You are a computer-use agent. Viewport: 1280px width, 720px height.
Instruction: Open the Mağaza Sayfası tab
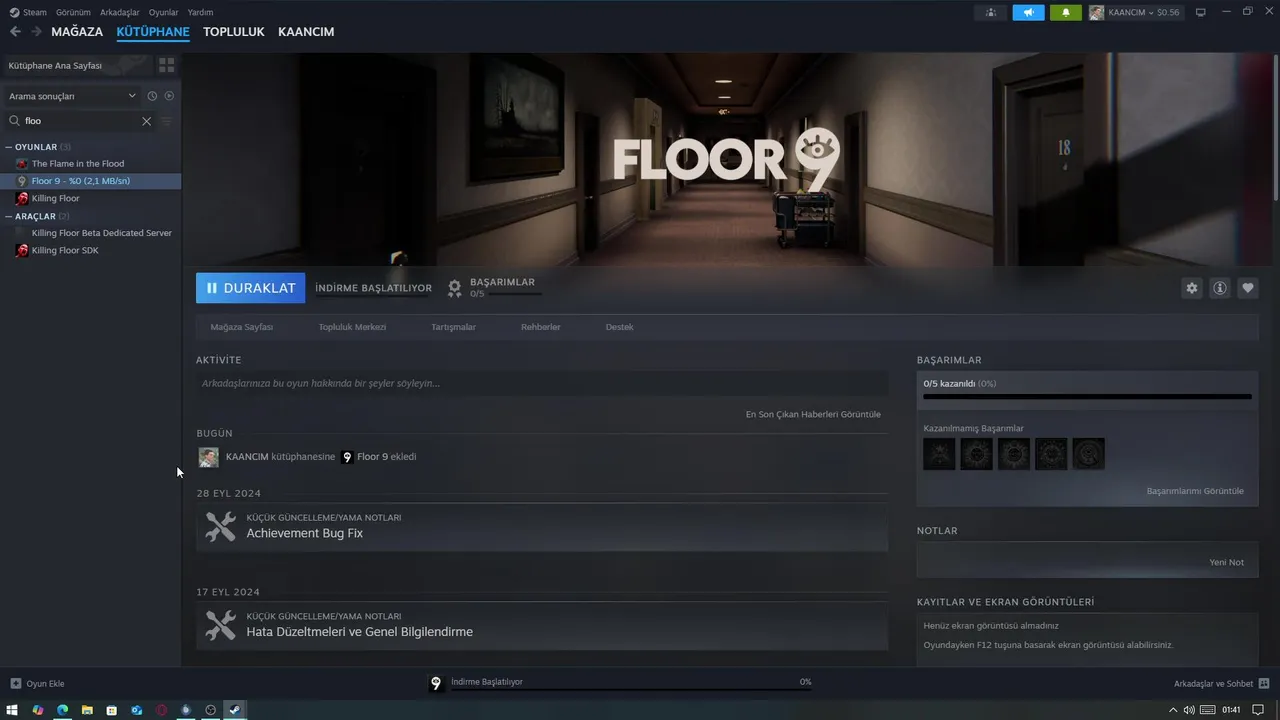pos(242,327)
